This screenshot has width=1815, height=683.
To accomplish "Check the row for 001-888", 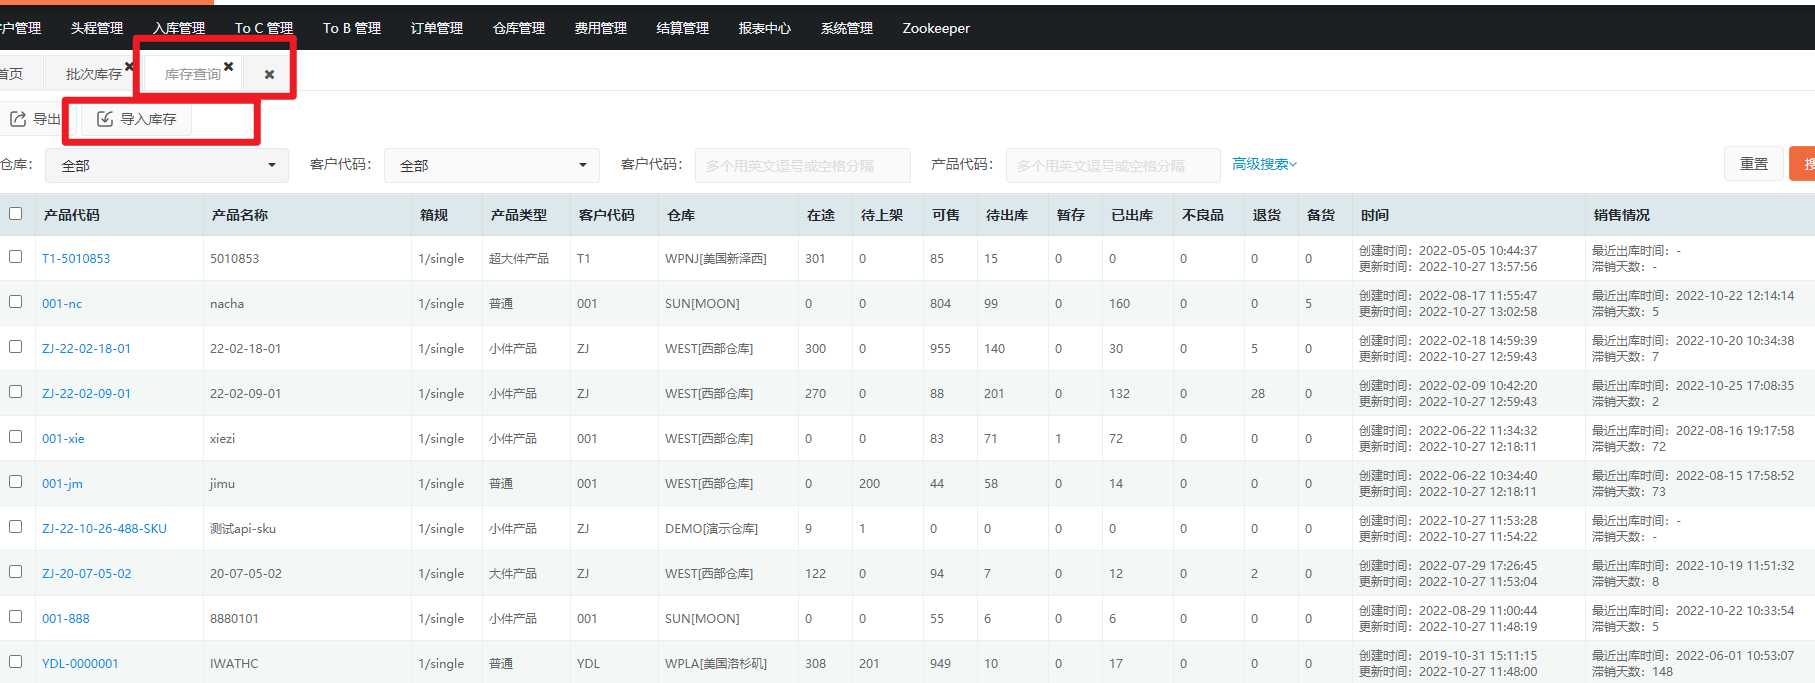I will (15, 617).
